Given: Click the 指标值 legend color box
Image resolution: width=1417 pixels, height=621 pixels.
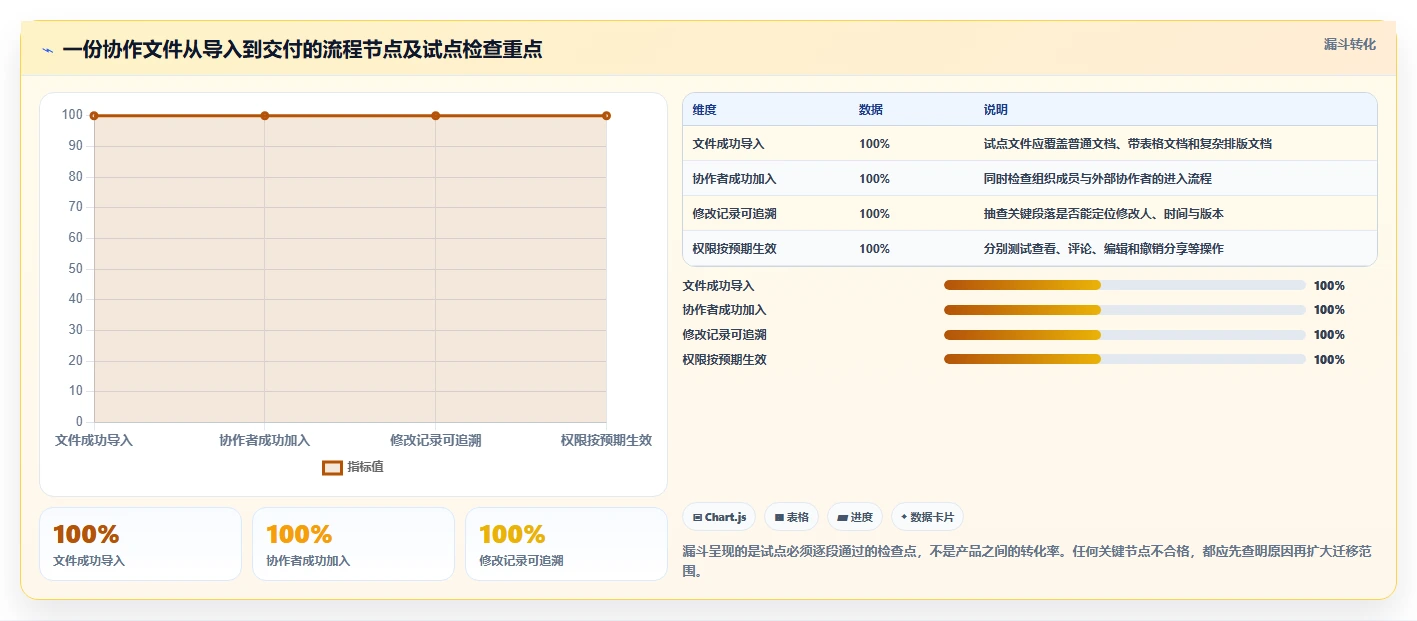Looking at the screenshot, I should click(x=332, y=467).
